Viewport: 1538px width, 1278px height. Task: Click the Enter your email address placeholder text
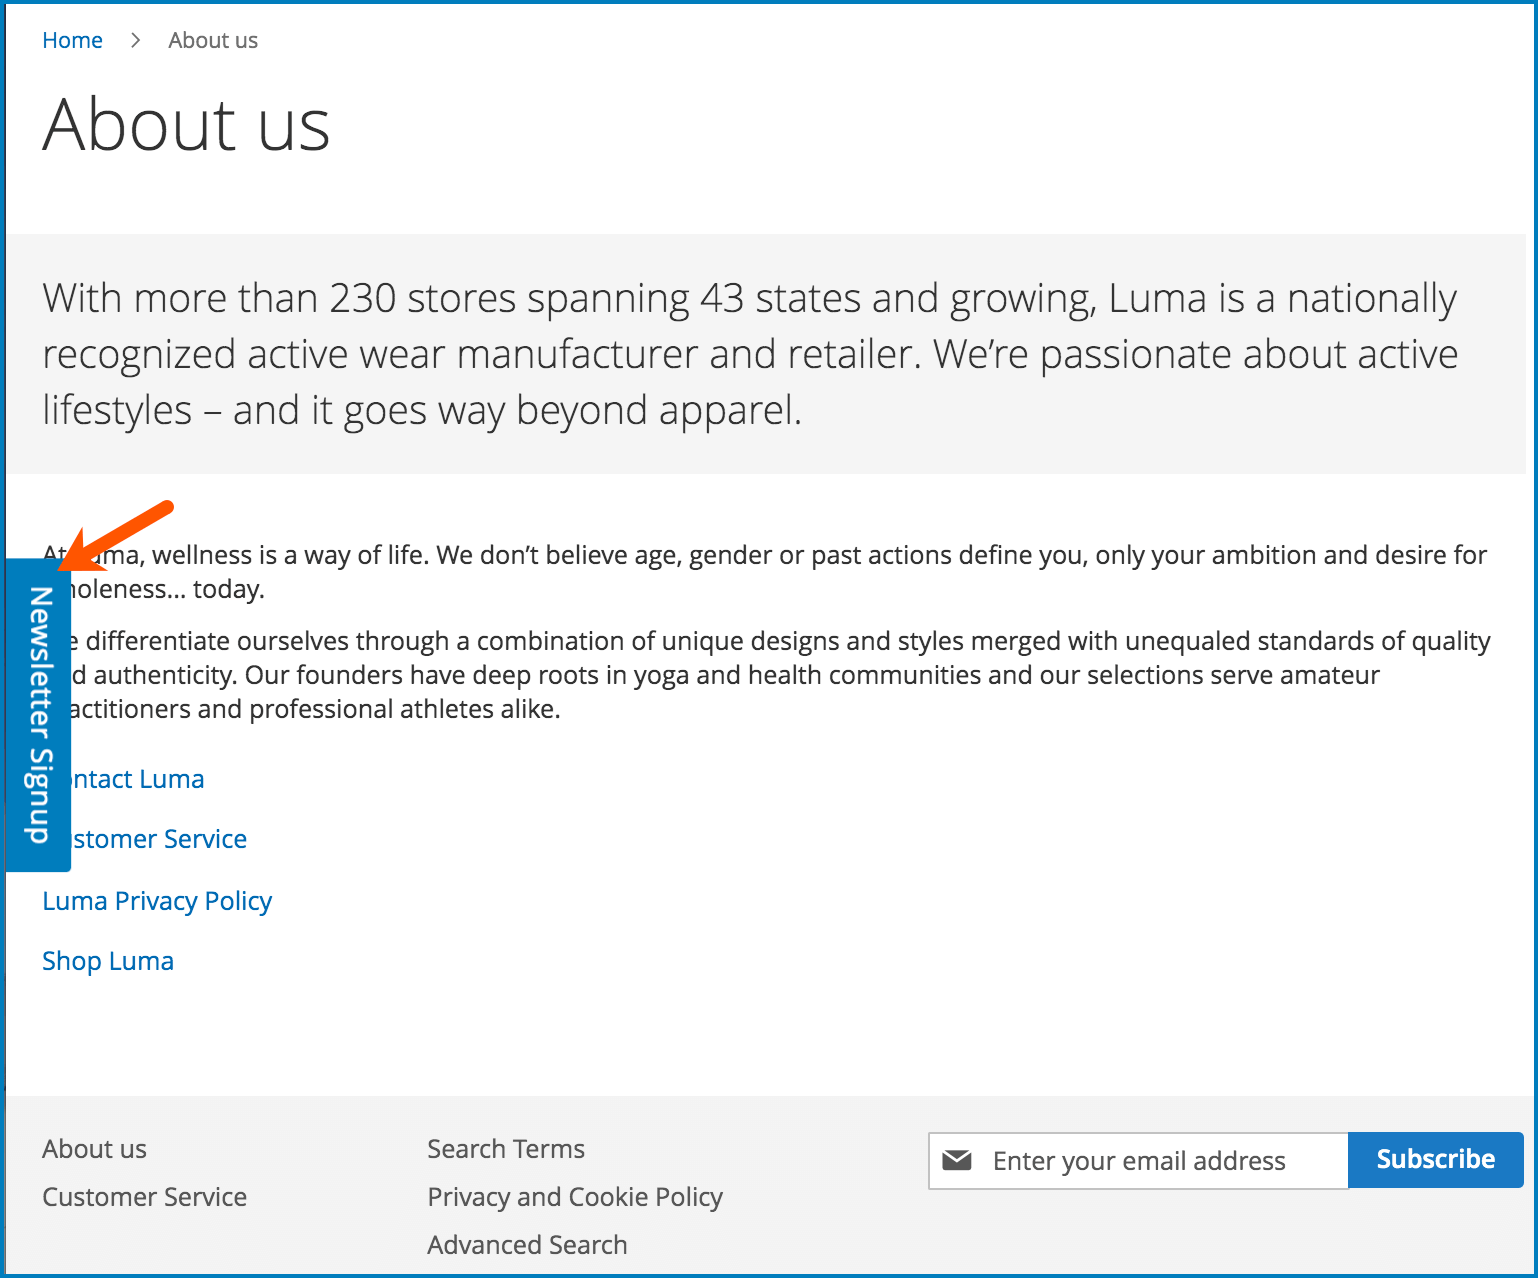coord(1139,1160)
